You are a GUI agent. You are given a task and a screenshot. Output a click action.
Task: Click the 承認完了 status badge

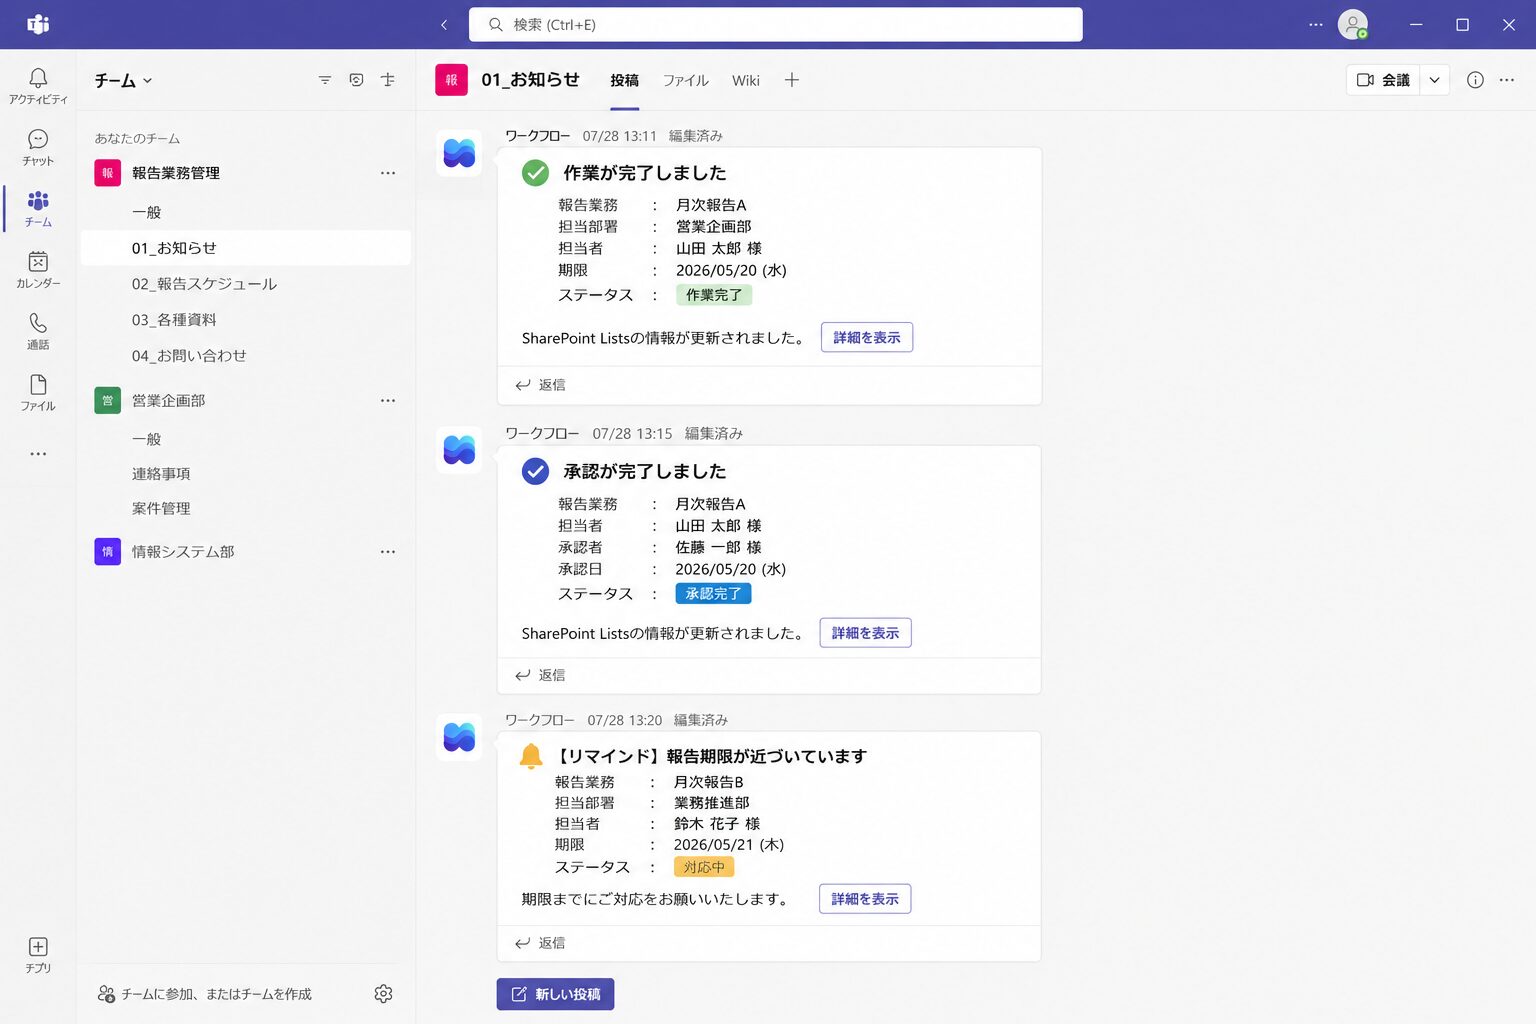pos(713,593)
